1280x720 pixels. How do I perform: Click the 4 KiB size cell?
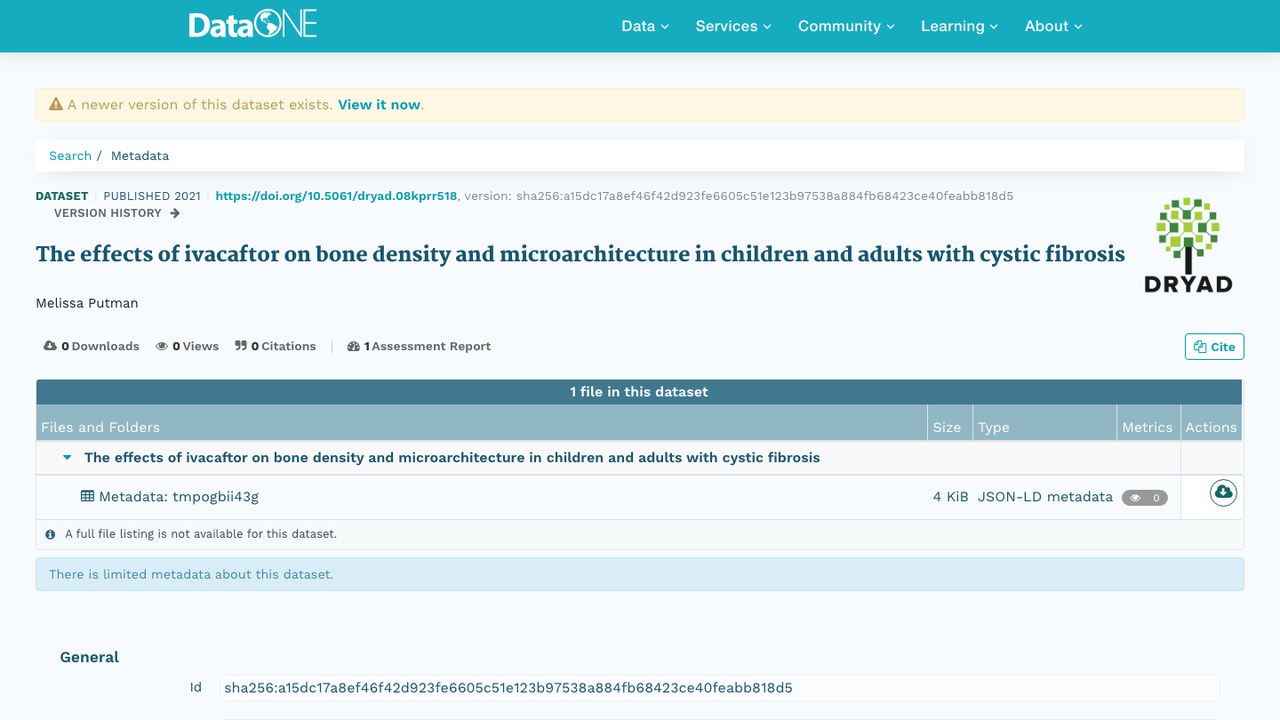951,496
